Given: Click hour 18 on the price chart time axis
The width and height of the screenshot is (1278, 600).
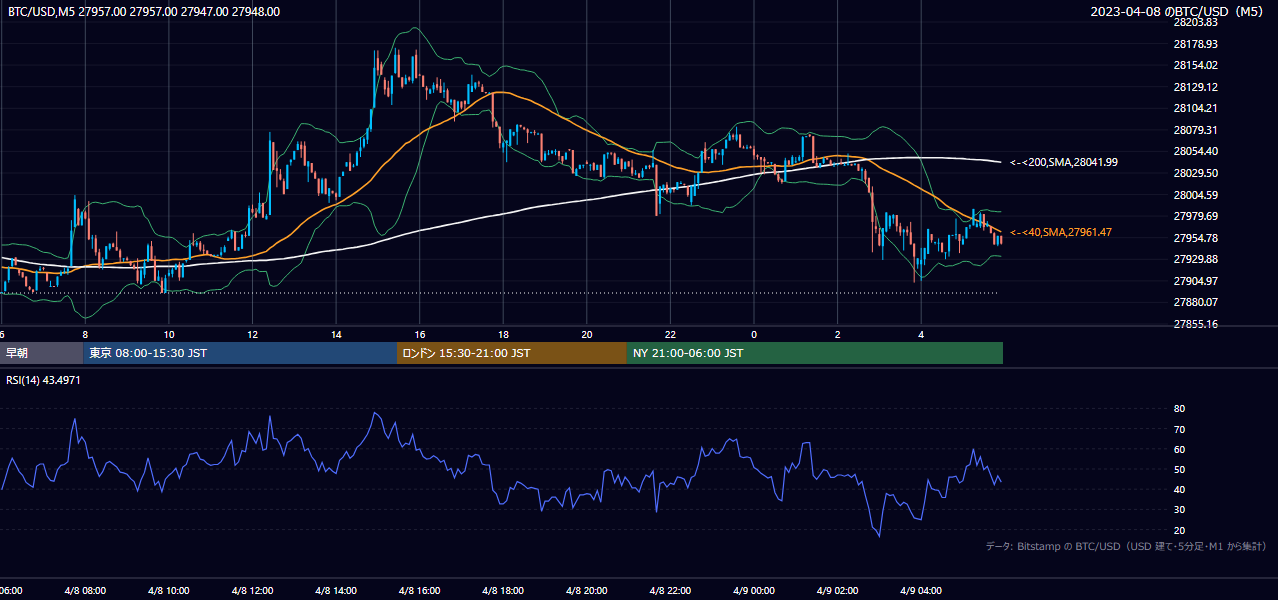Looking at the screenshot, I should [x=503, y=335].
